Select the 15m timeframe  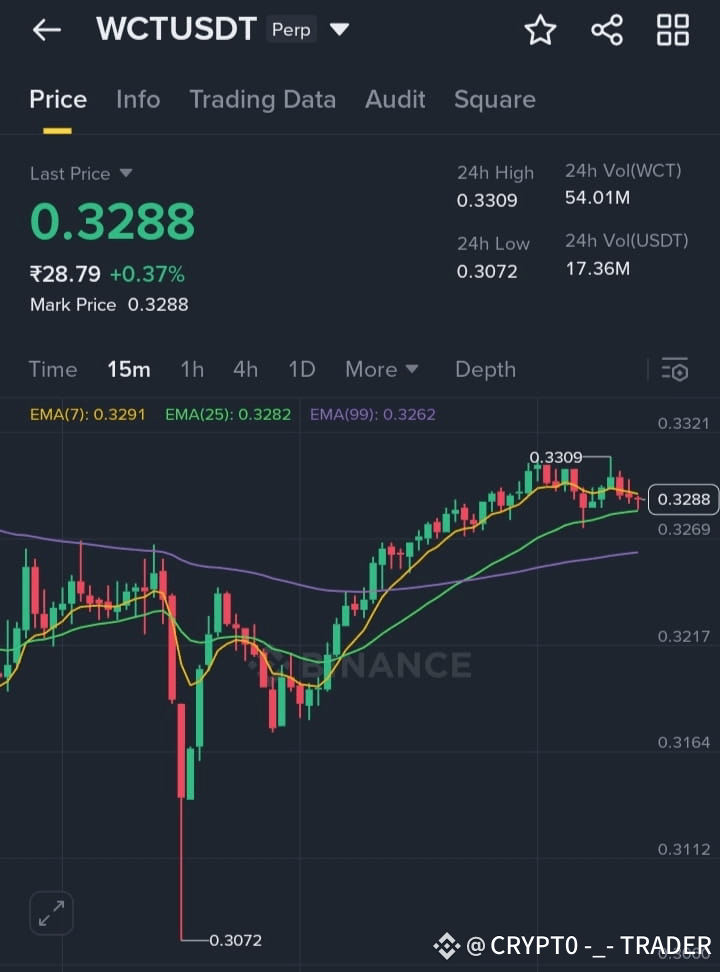[x=128, y=369]
